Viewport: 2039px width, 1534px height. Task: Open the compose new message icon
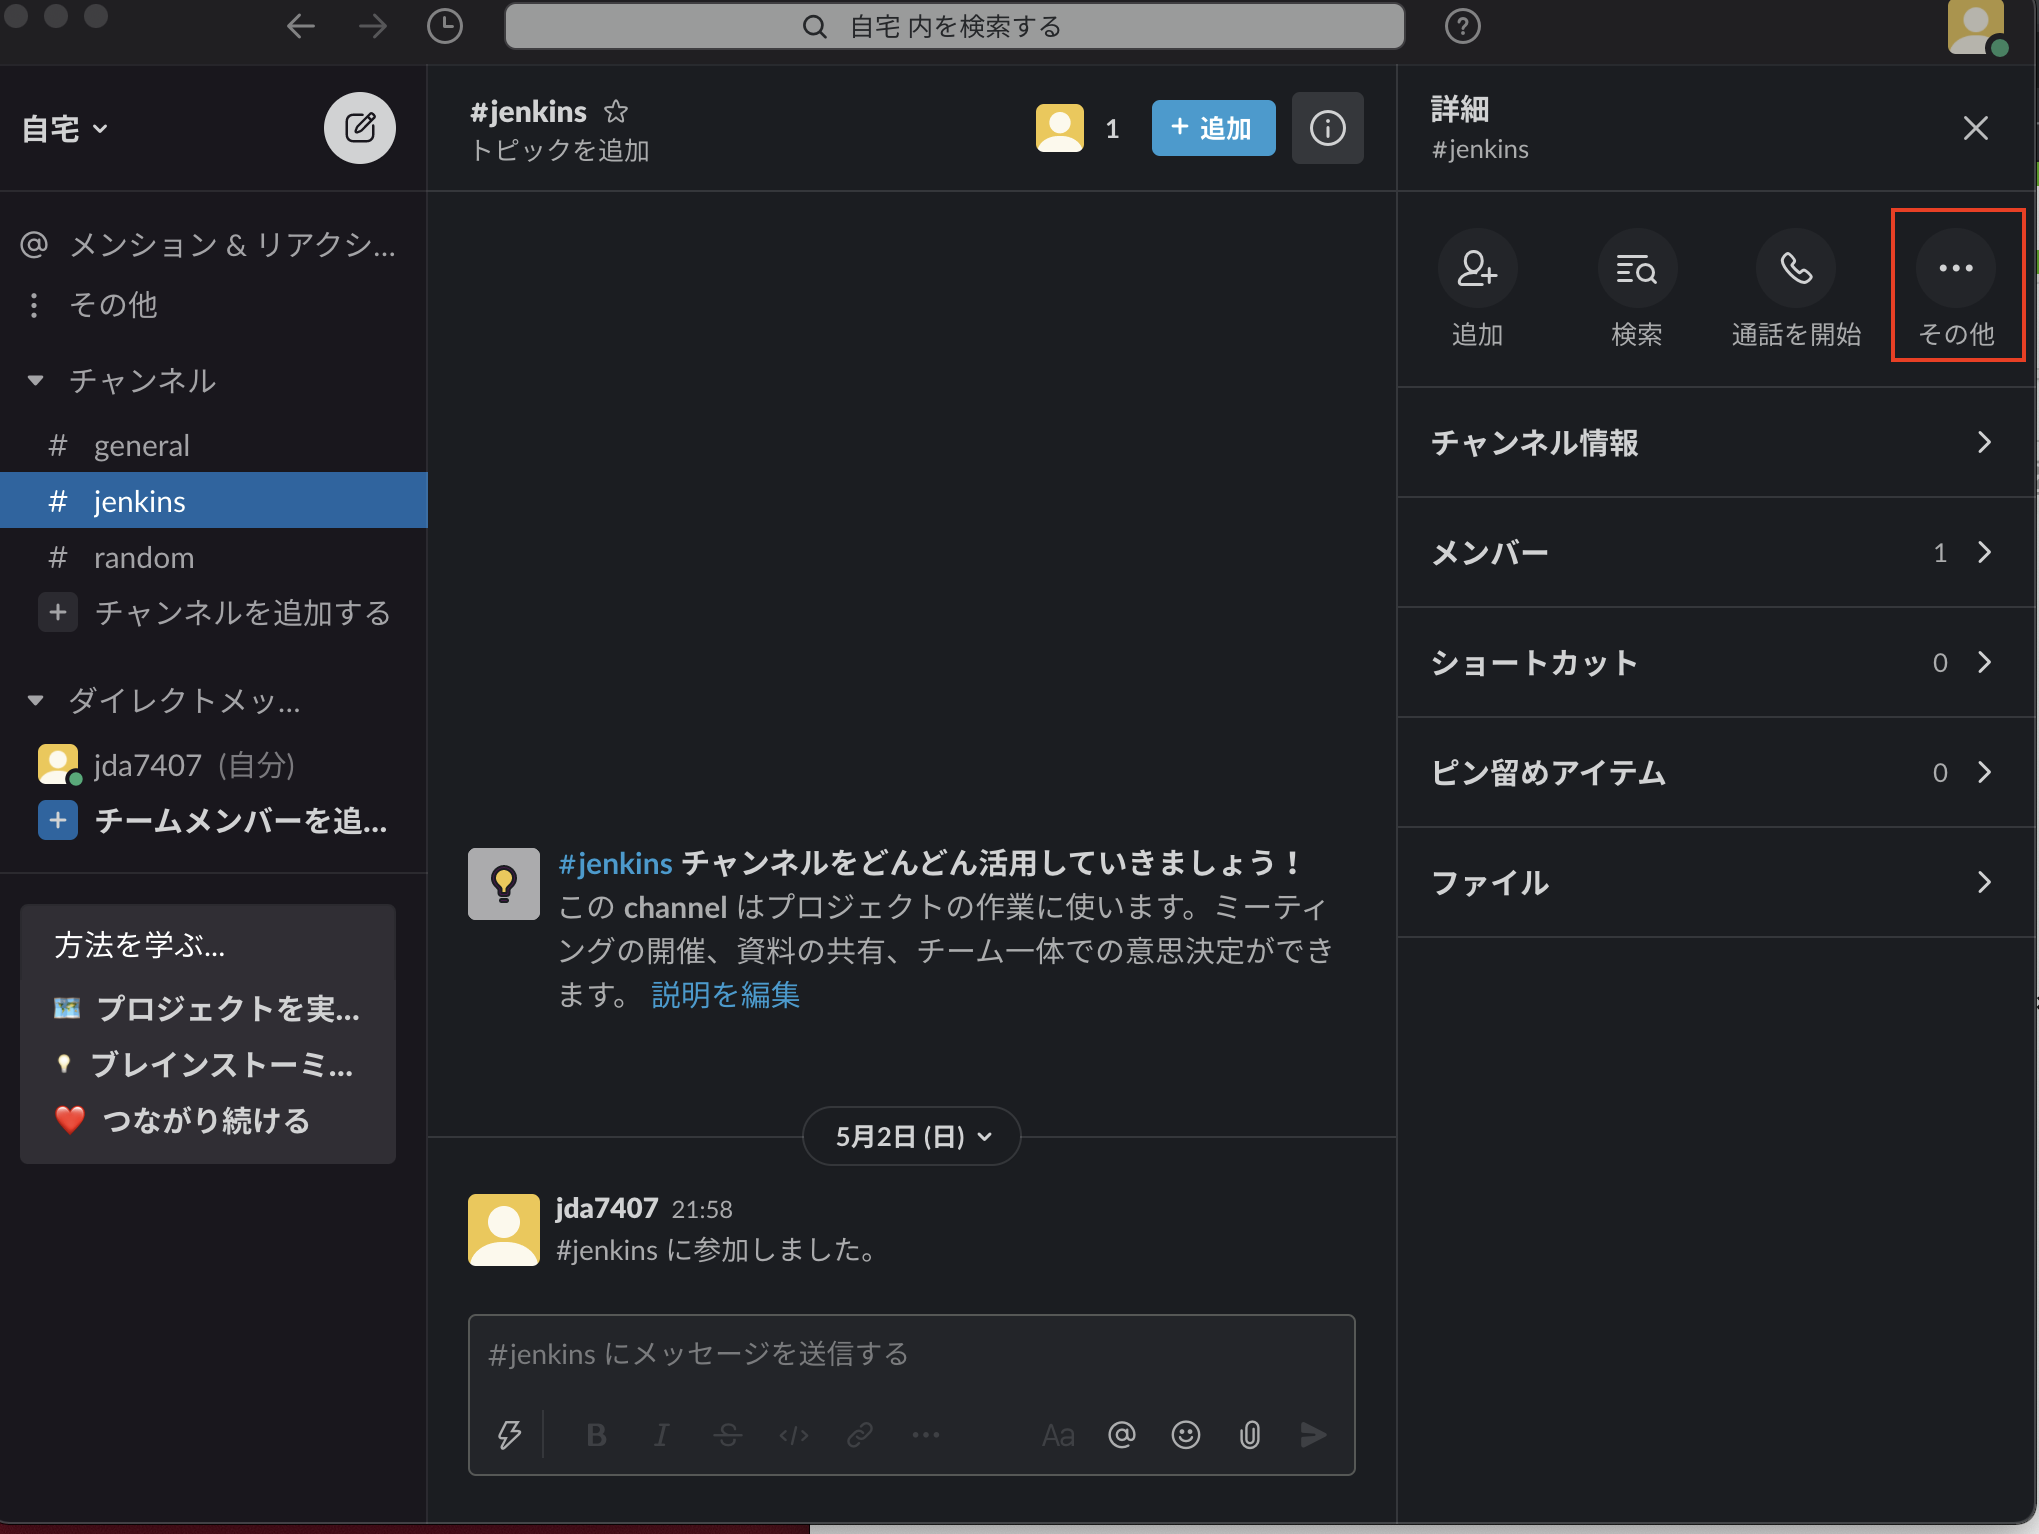pos(360,128)
